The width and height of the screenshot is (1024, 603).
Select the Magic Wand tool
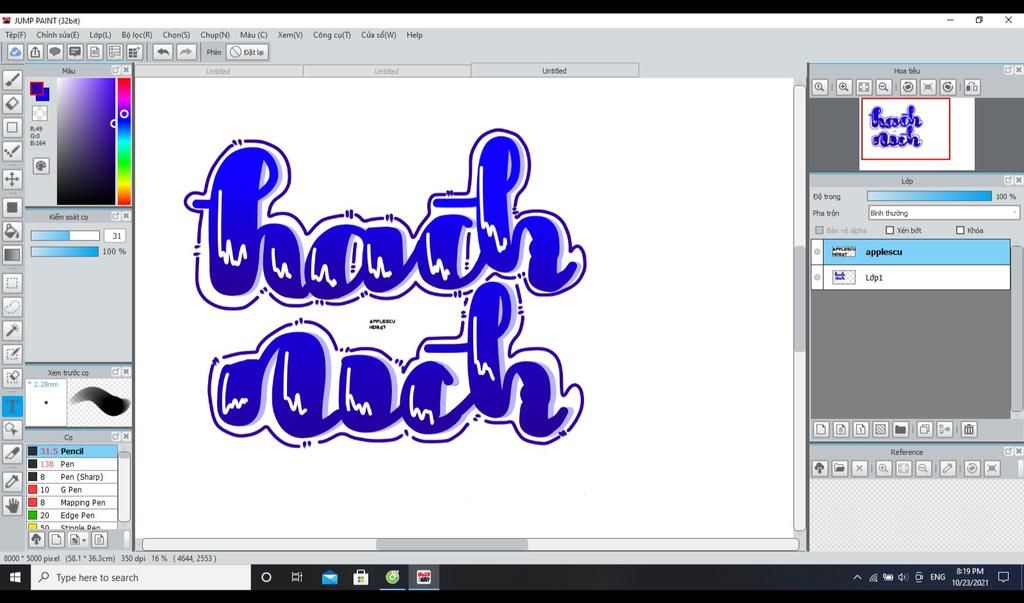click(12, 330)
